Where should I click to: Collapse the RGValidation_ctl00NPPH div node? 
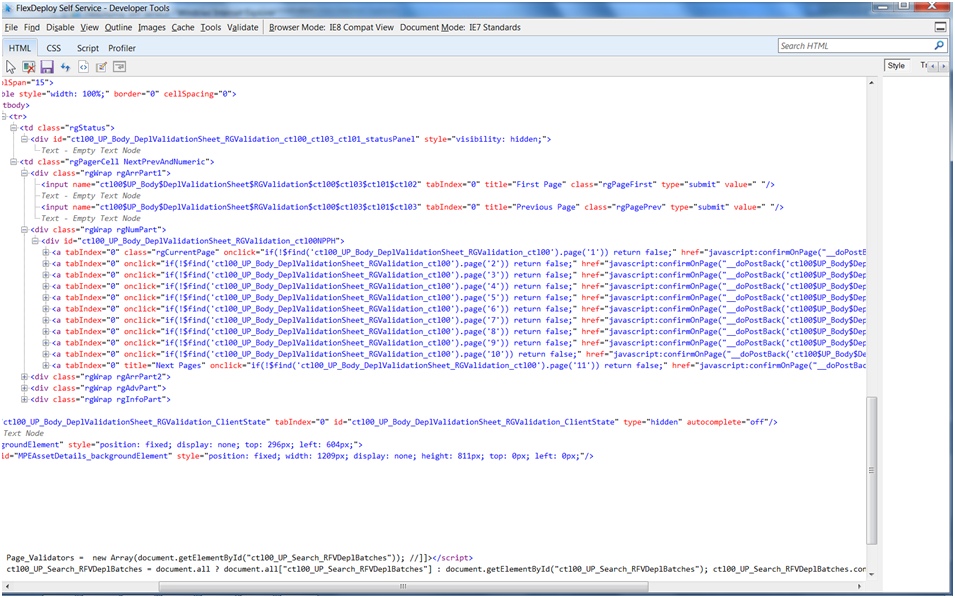pos(35,241)
